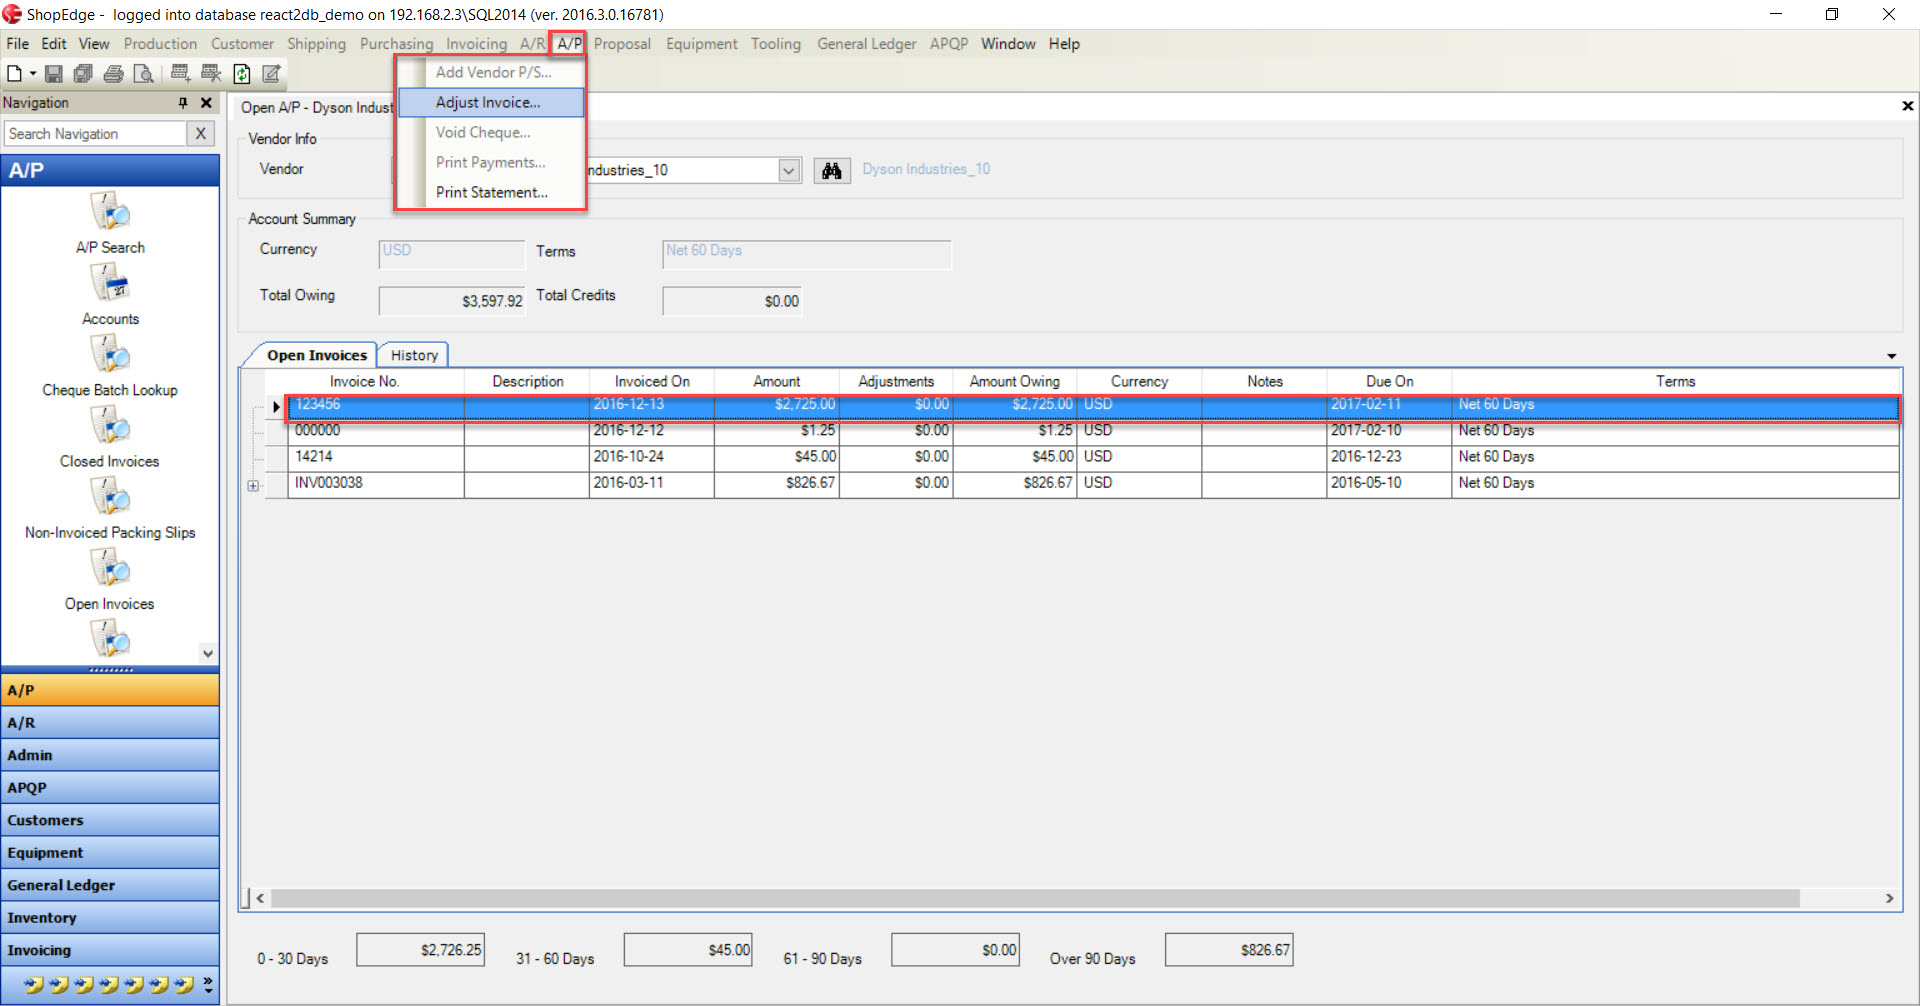Screen dimensions: 1920x1006
Task: Pin the Navigation panel pushpin icon
Action: [x=183, y=103]
